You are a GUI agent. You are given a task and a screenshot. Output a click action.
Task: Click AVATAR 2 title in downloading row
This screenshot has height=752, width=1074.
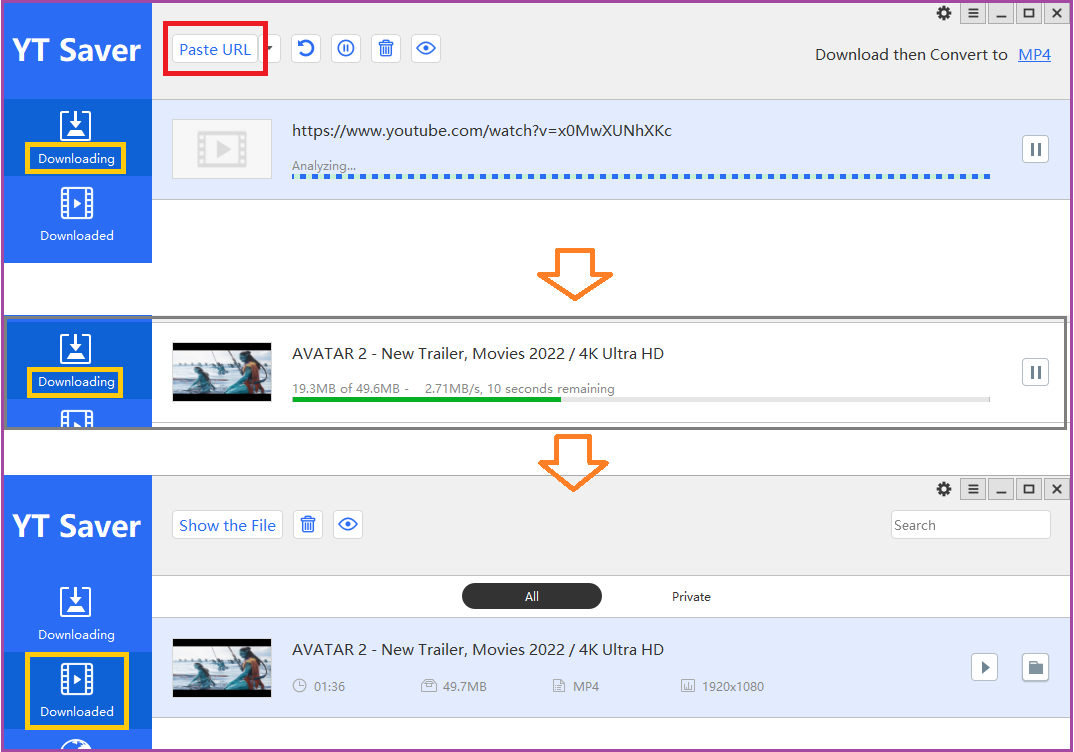[x=477, y=354]
